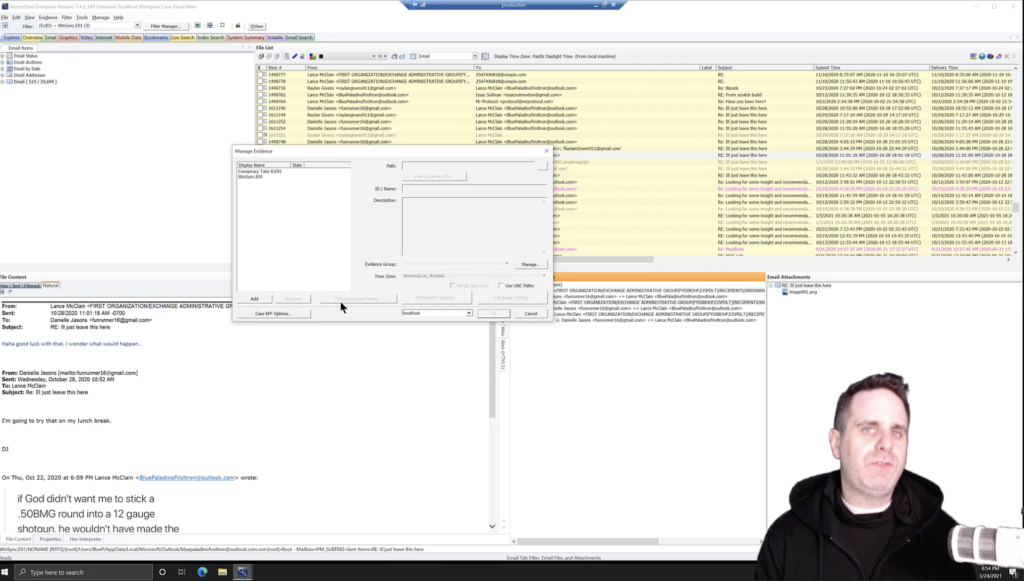This screenshot has width=1024, height=581.
Task: Select the image001.png attachment icon
Action: [x=785, y=292]
